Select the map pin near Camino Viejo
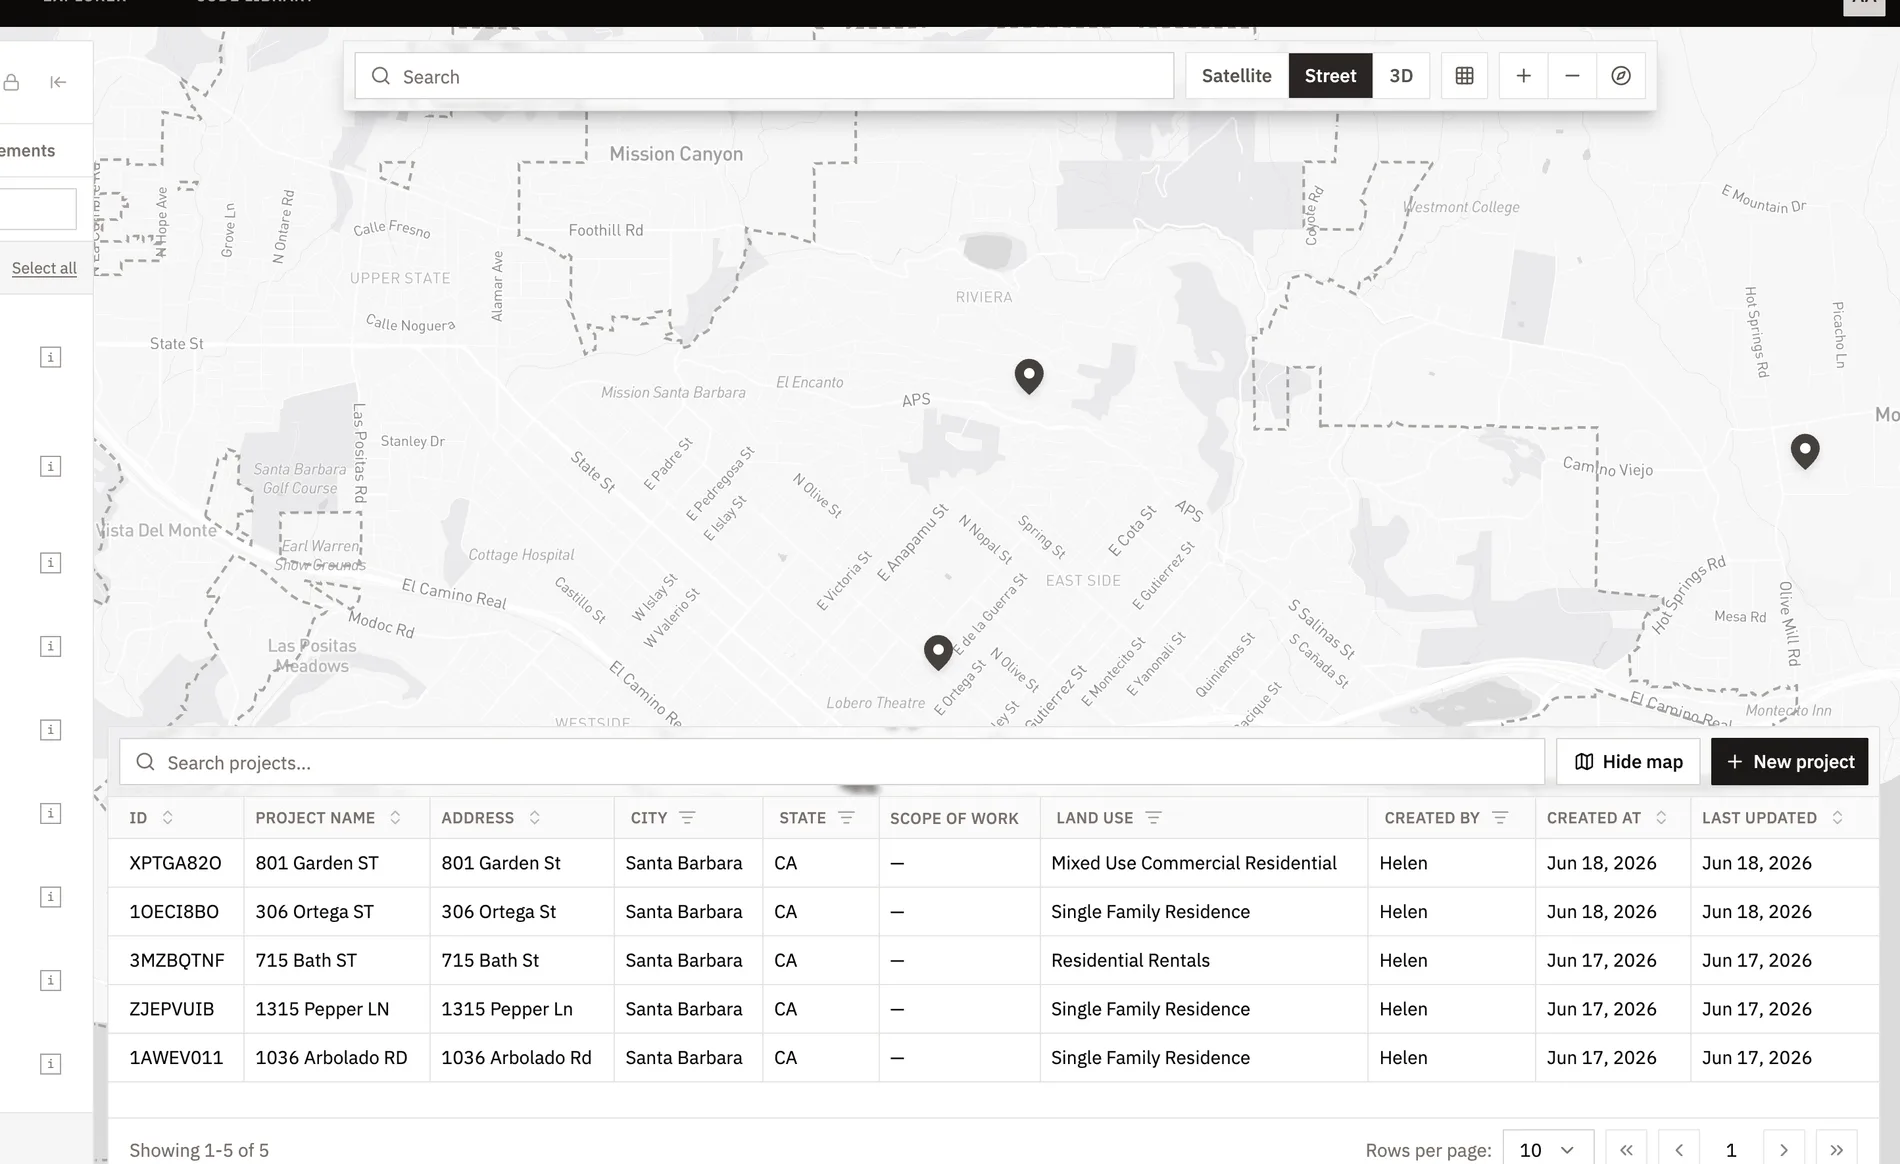The width and height of the screenshot is (1900, 1164). [x=1805, y=451]
